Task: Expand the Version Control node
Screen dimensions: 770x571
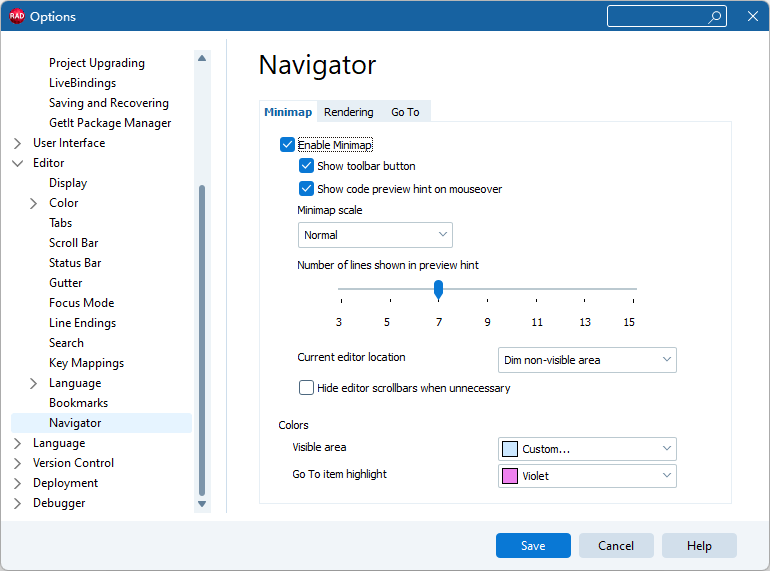Action: pos(18,463)
